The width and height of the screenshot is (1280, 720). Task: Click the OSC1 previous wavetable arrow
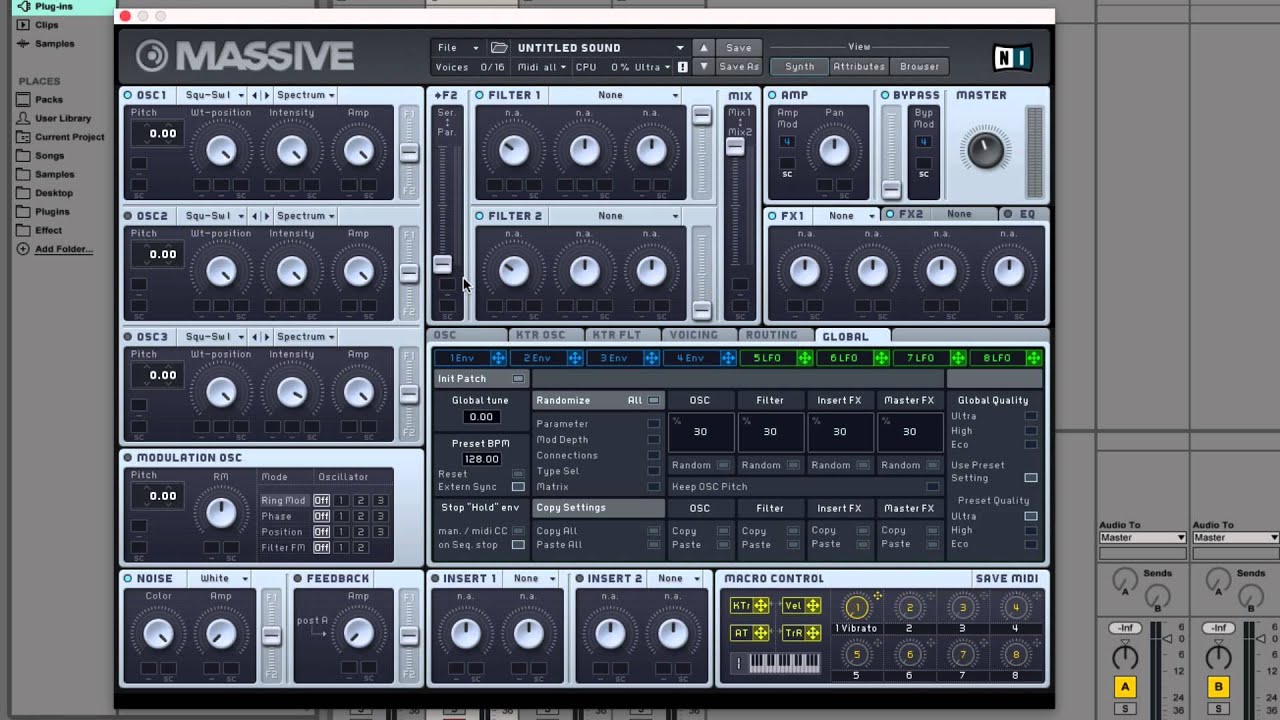point(255,95)
